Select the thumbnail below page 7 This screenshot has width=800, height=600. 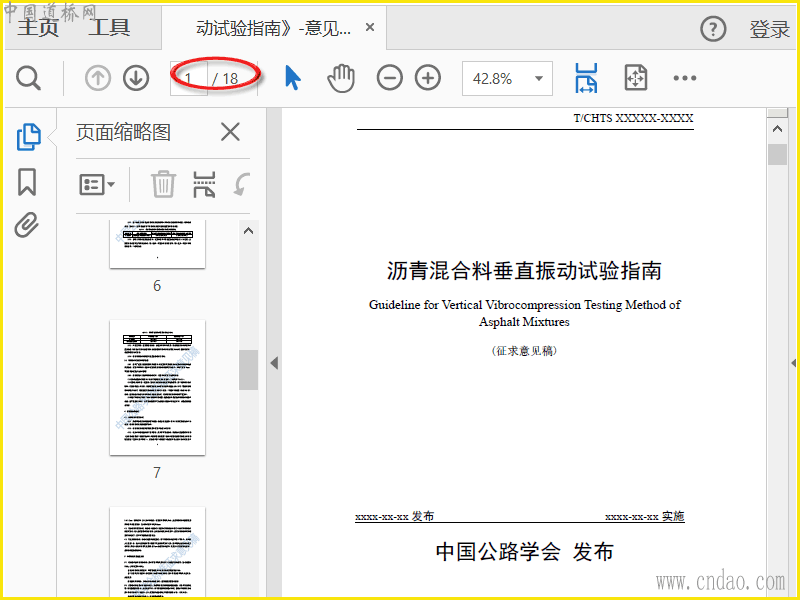(x=157, y=552)
